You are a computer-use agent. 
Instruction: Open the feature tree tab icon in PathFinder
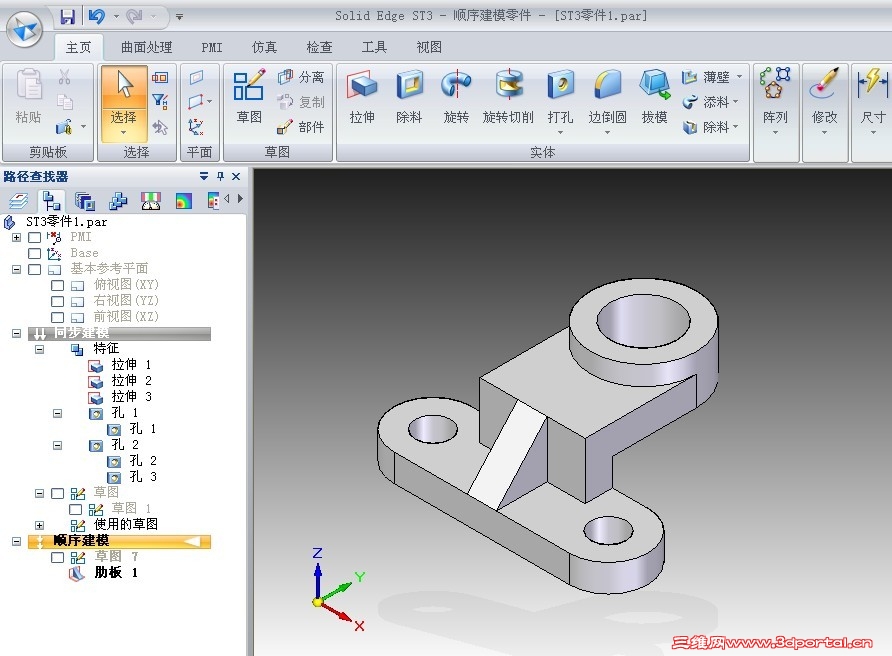(x=51, y=201)
